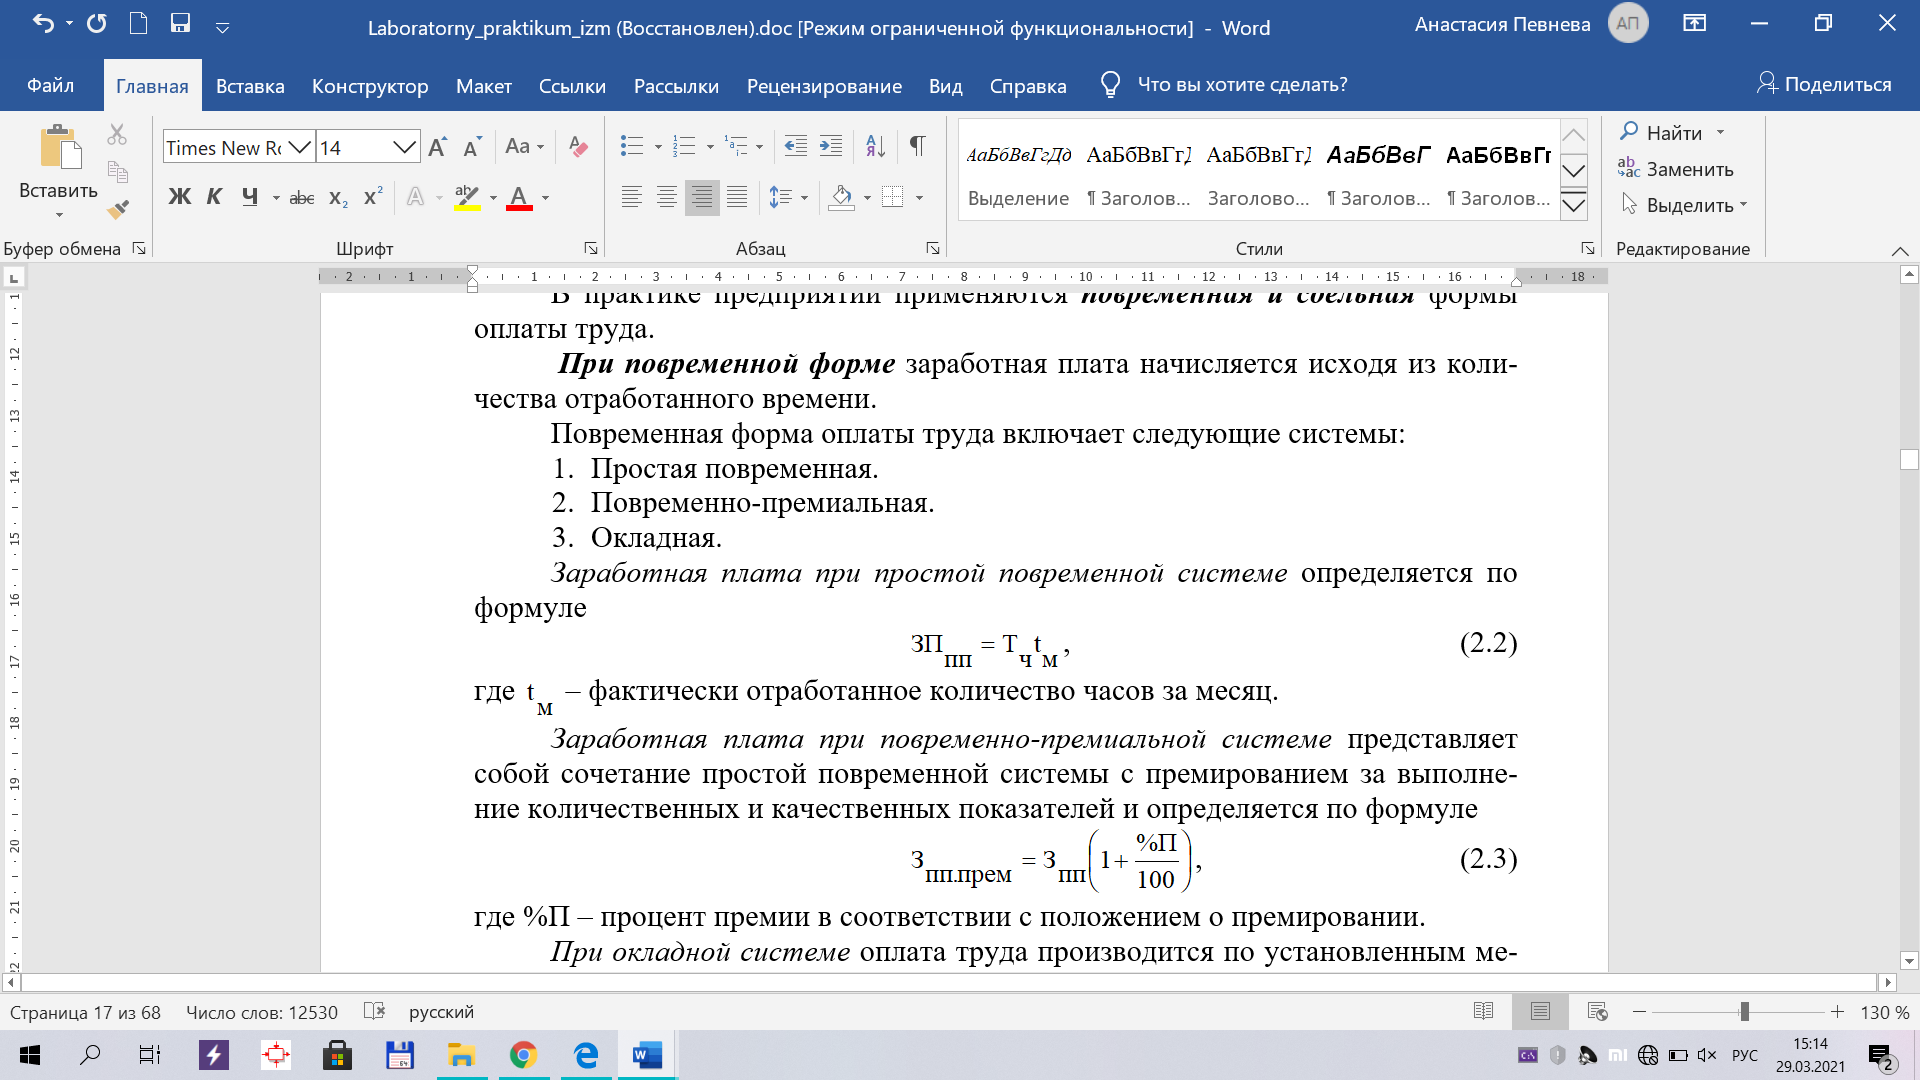Click word count Число слов: 12530
This screenshot has width=1920, height=1080.
click(262, 1012)
